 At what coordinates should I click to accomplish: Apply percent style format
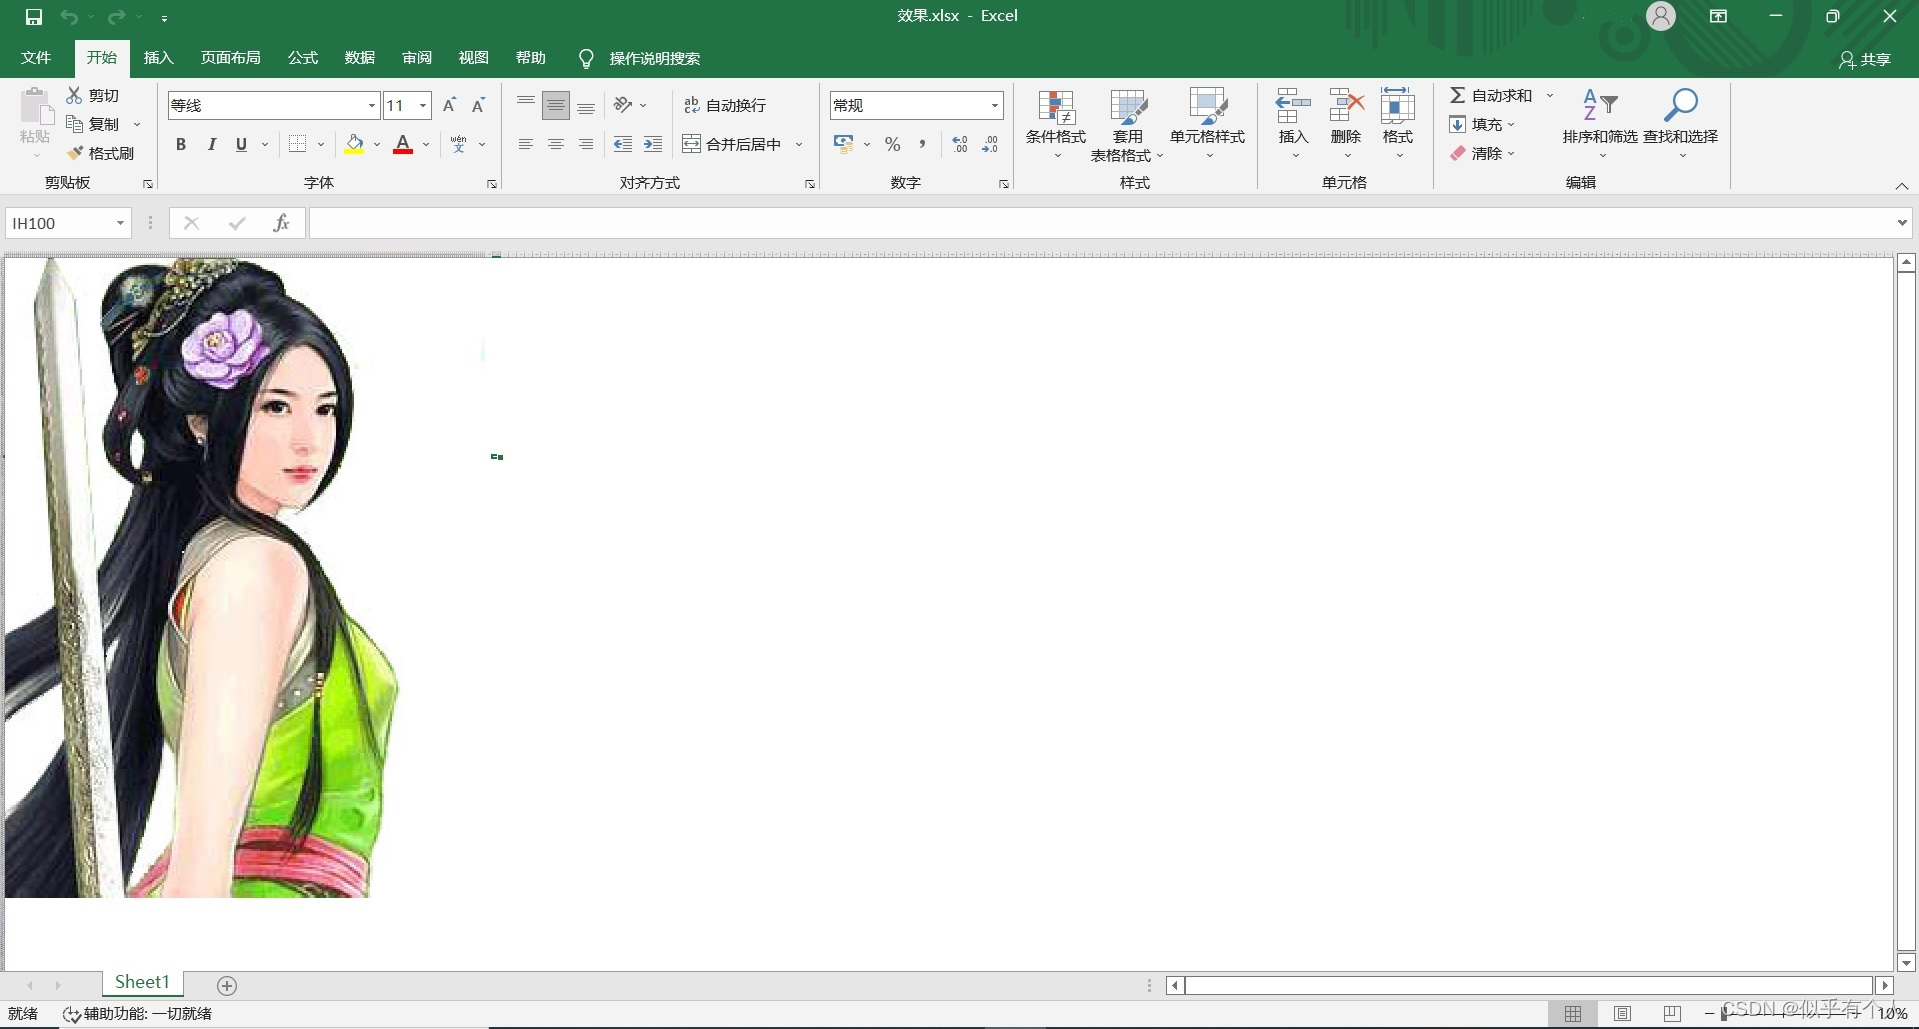(x=893, y=144)
